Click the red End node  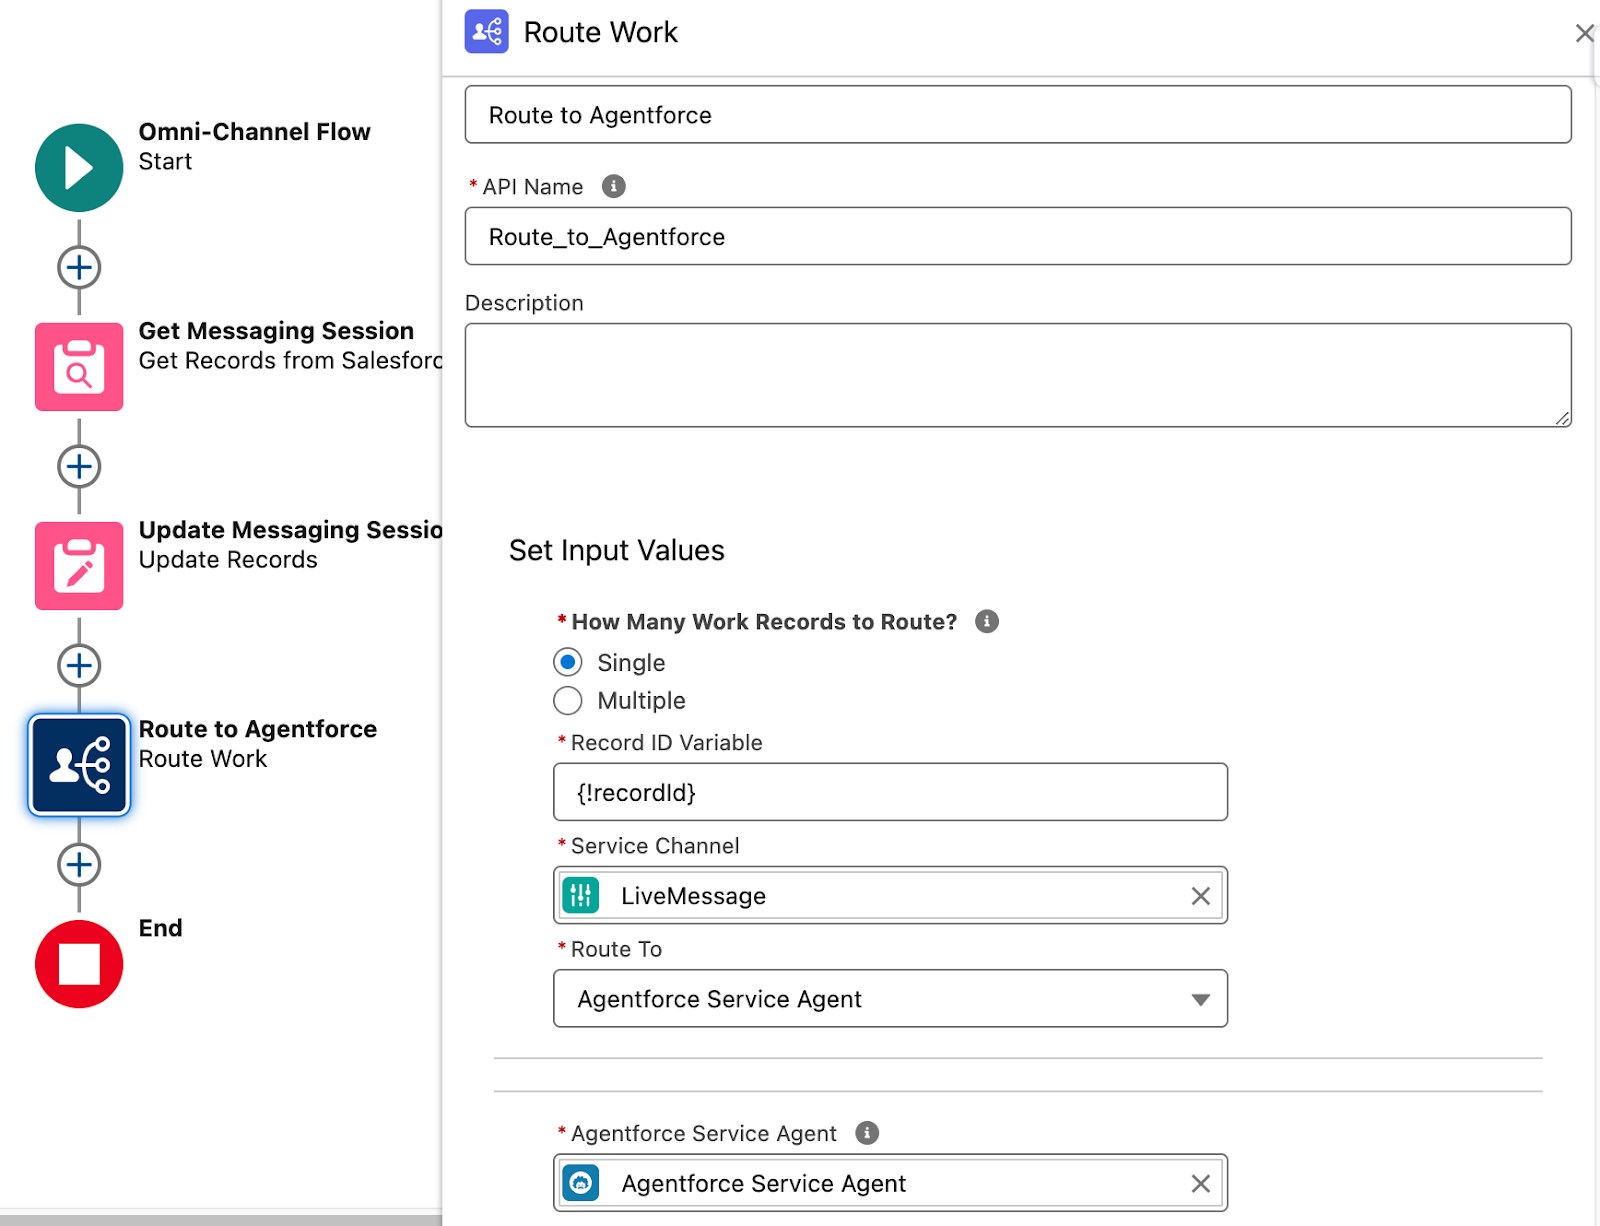pos(79,964)
